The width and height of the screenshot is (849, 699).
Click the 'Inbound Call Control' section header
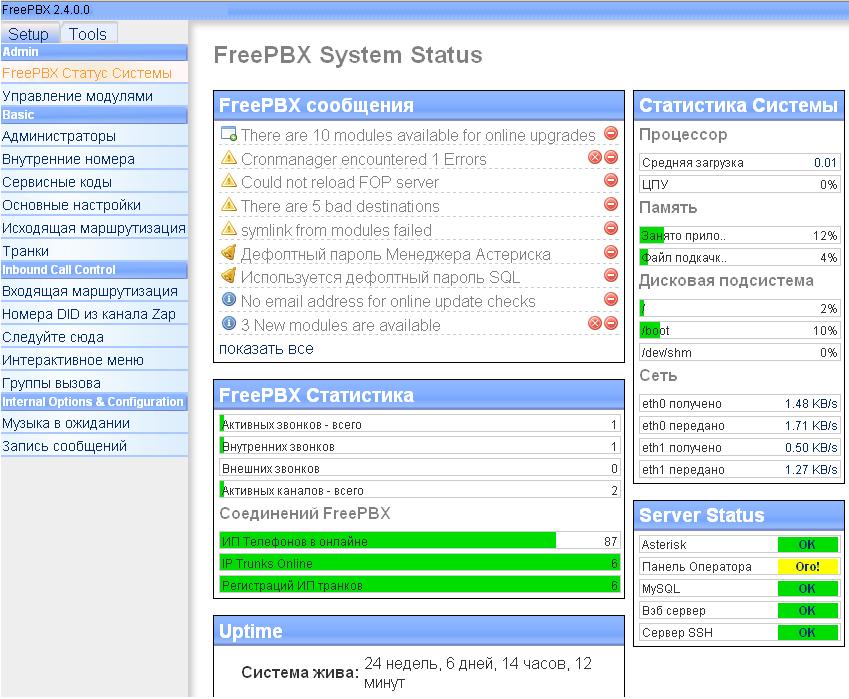94,270
